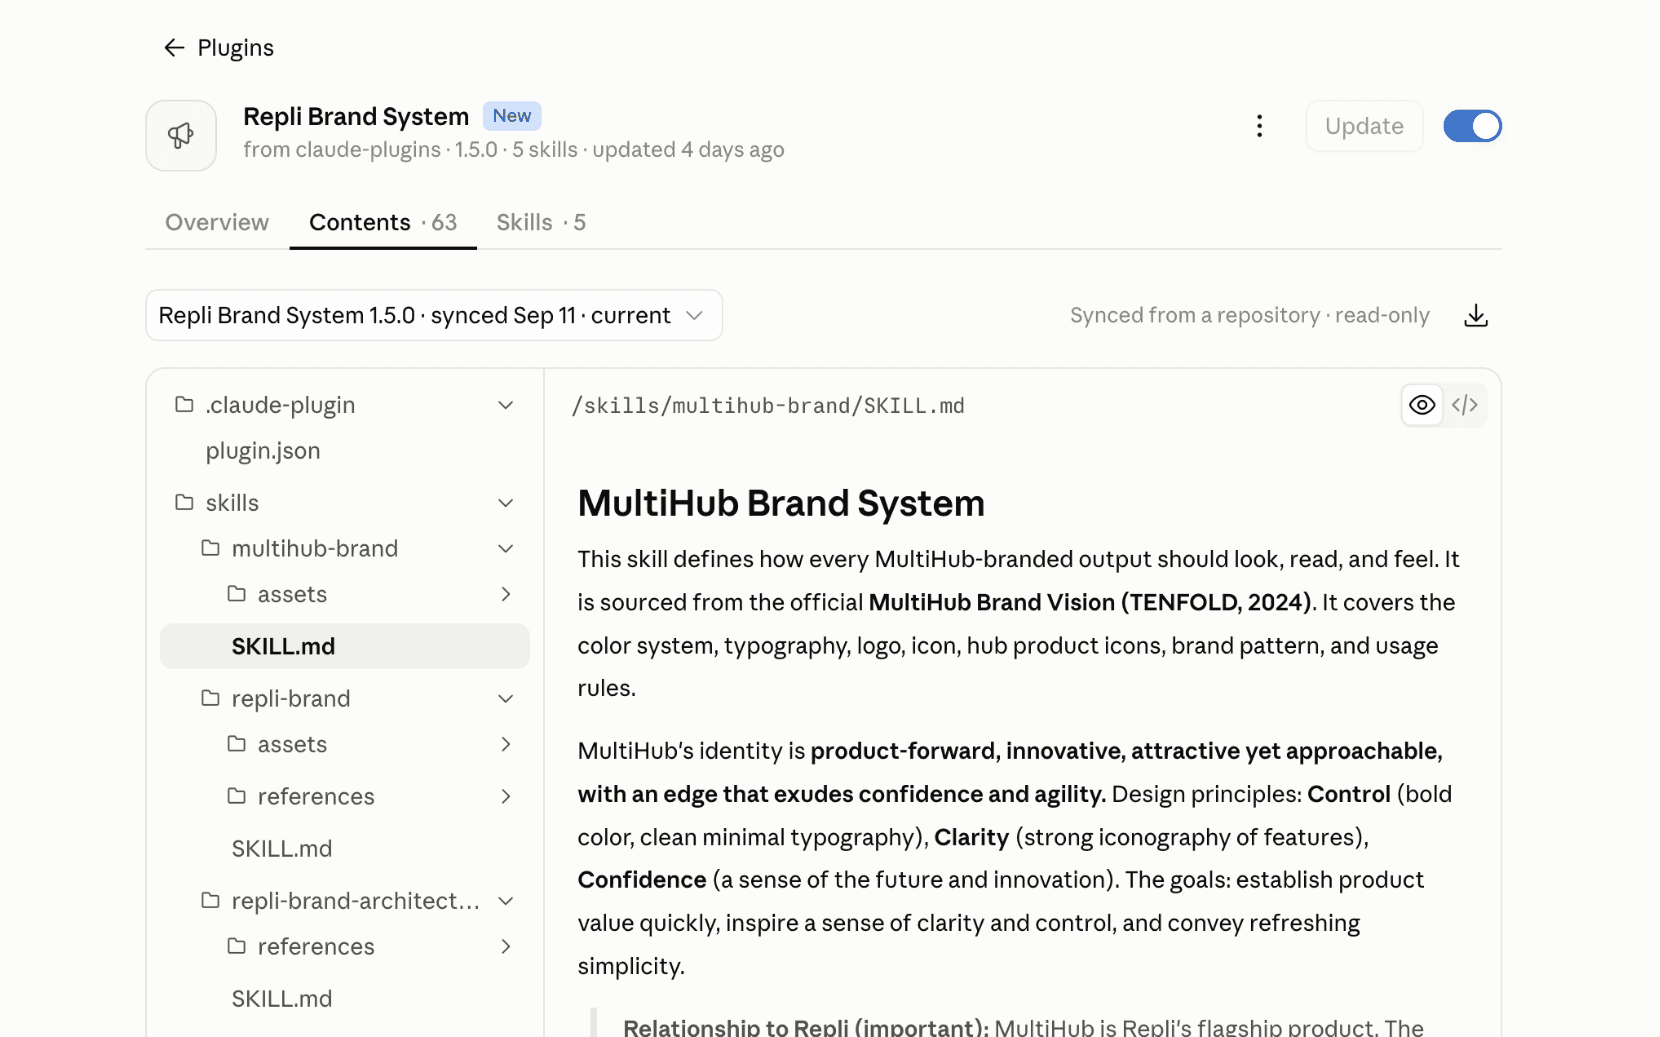Select SKILL.md under multihub-brand
The width and height of the screenshot is (1660, 1037).
click(344, 646)
